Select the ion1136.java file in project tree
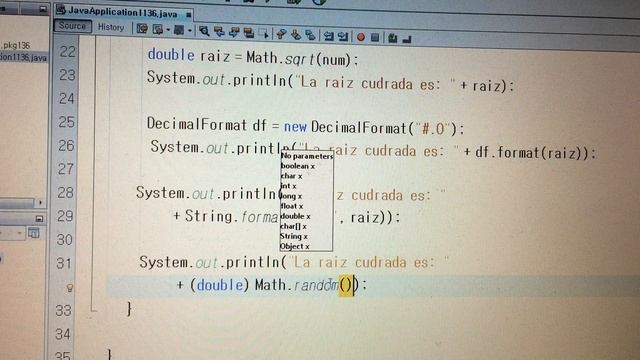640x360 pixels. point(23,57)
